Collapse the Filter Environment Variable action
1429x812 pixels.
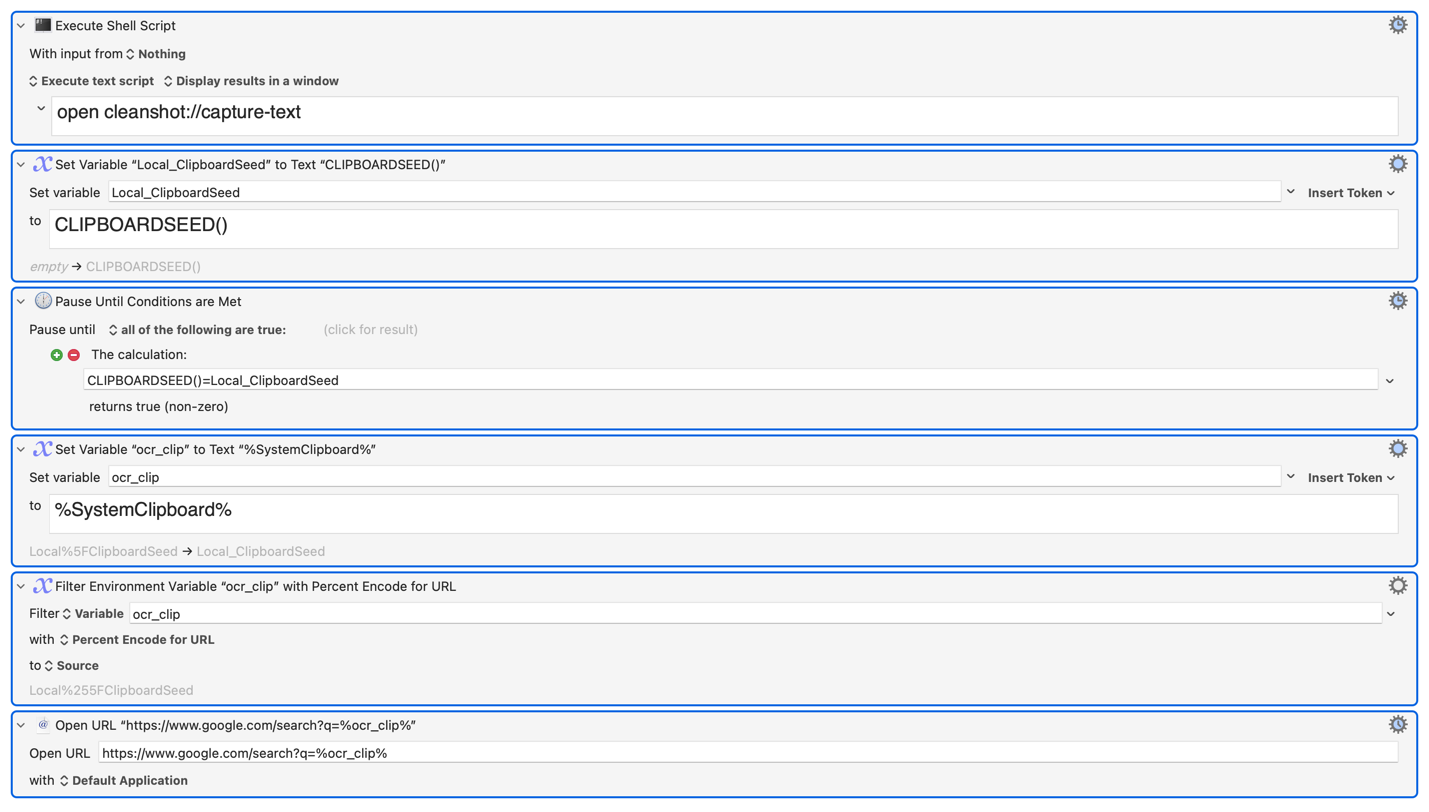pos(21,587)
